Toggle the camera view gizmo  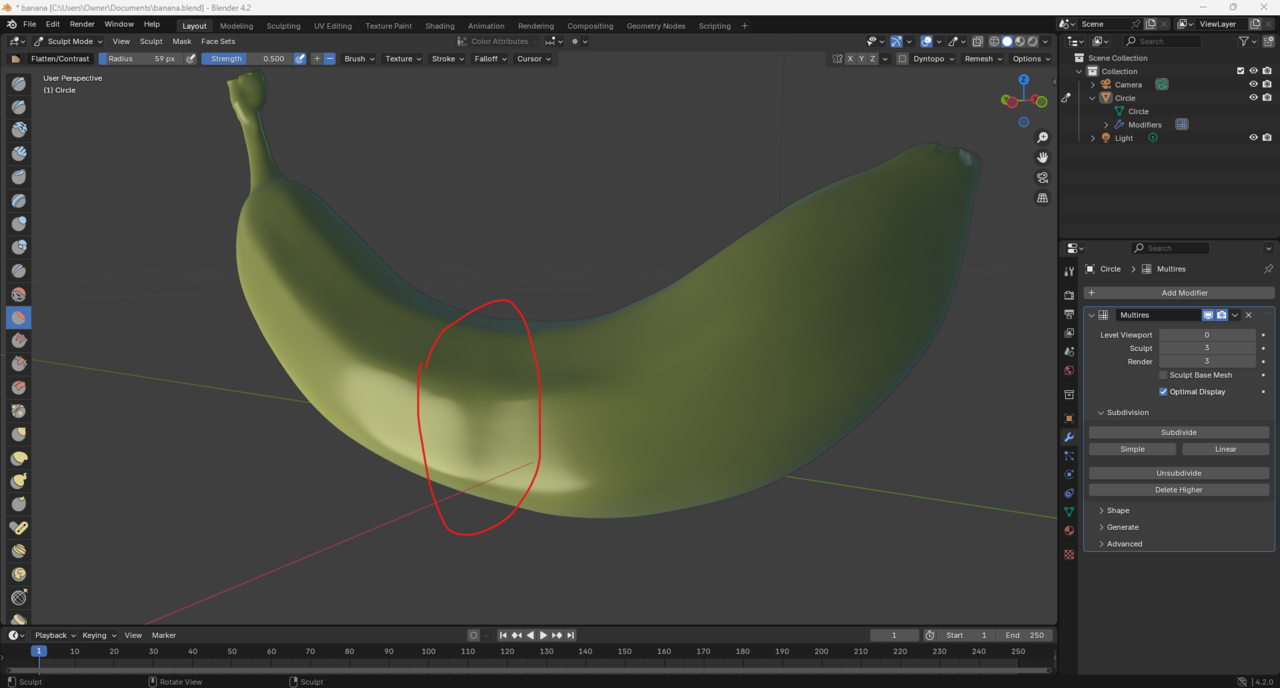[1042, 178]
